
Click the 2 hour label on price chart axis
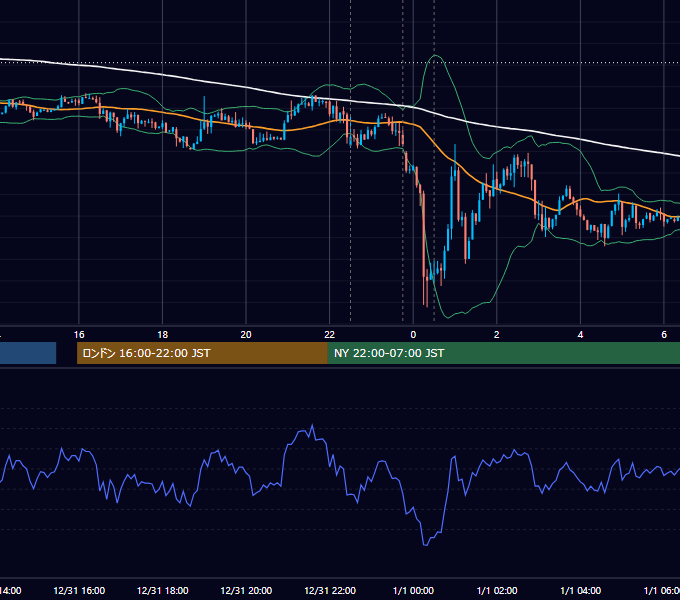497,335
